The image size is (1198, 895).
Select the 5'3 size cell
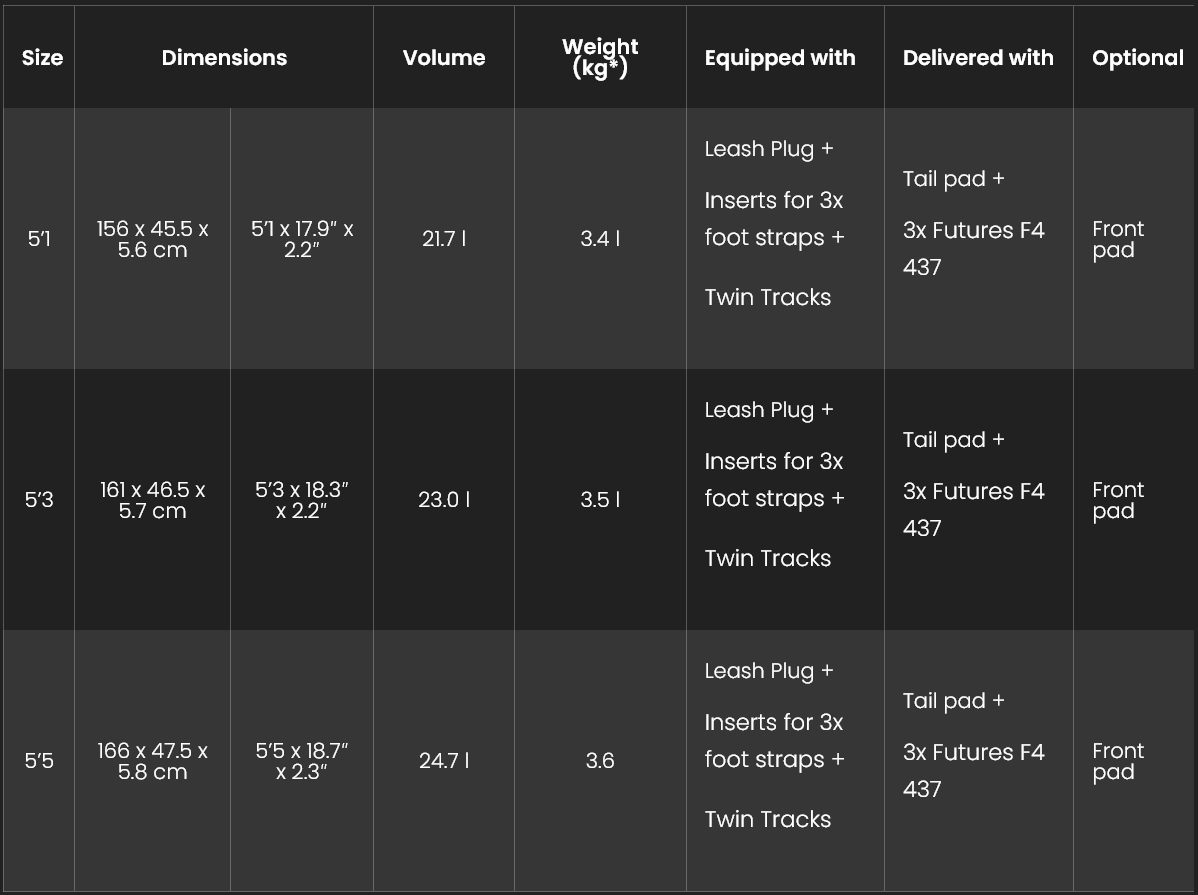[x=39, y=500]
